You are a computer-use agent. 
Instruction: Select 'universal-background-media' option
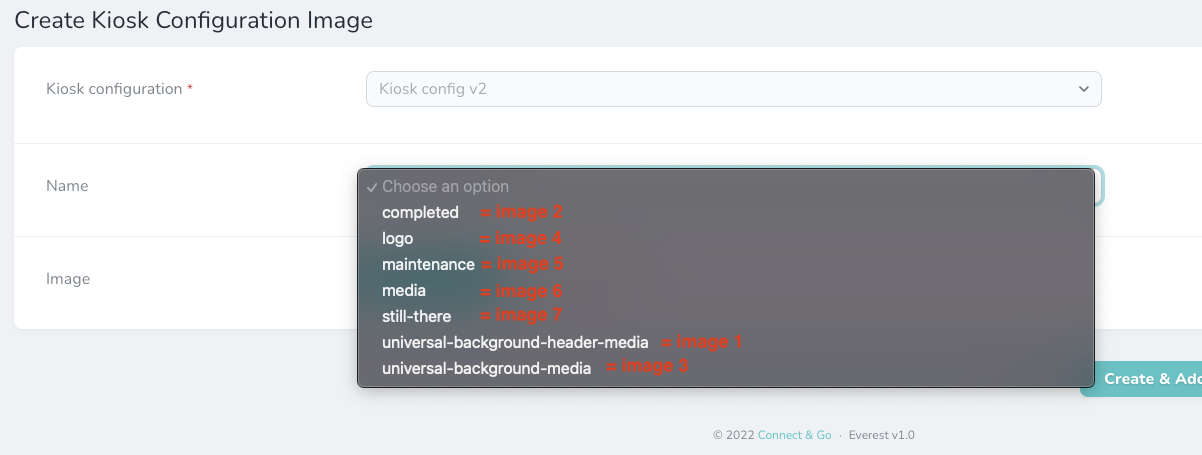pyautogui.click(x=486, y=368)
